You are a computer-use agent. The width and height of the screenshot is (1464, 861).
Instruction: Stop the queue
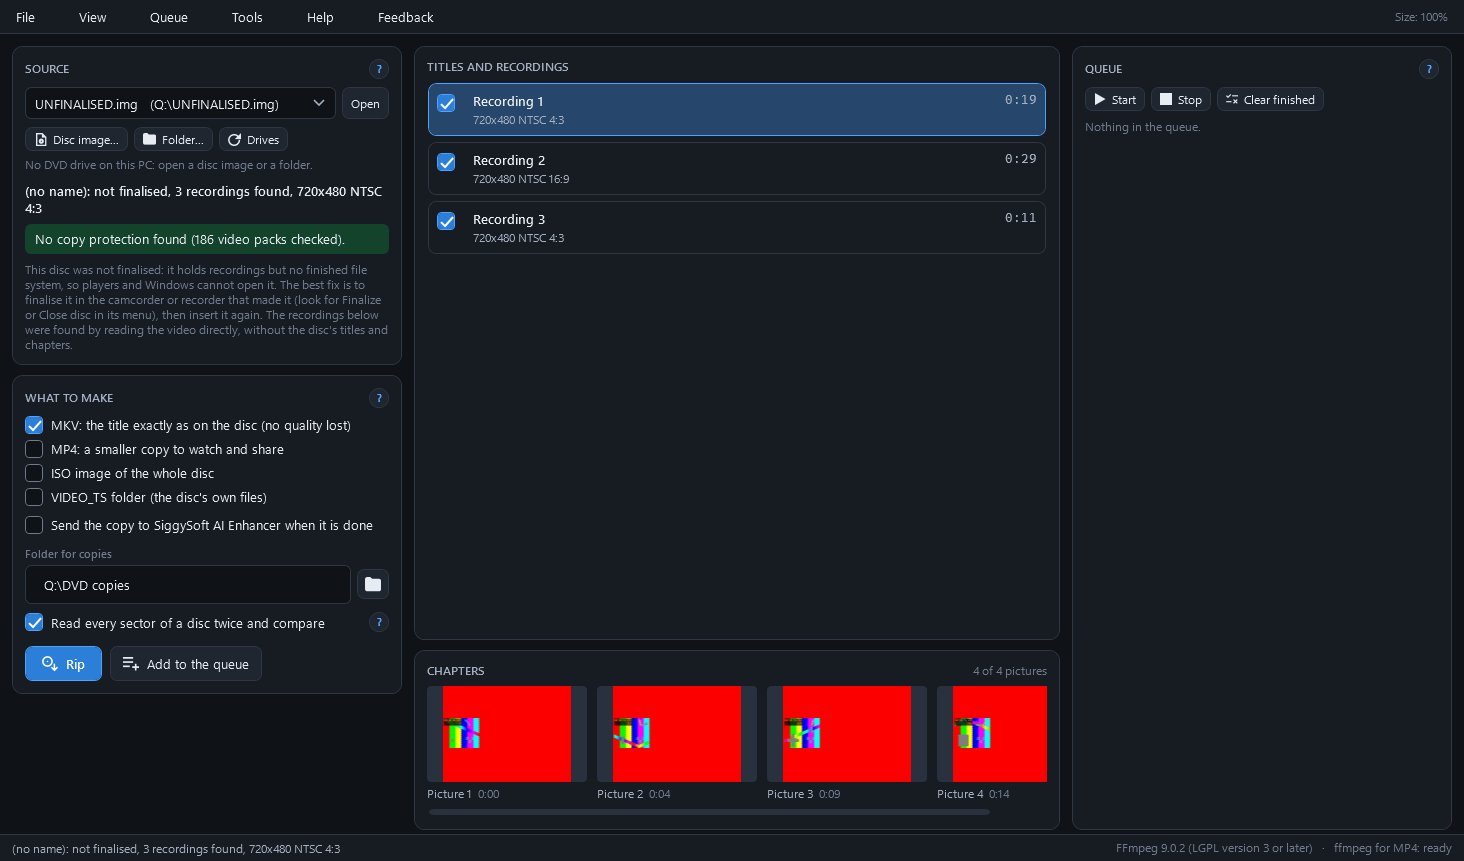1181,100
